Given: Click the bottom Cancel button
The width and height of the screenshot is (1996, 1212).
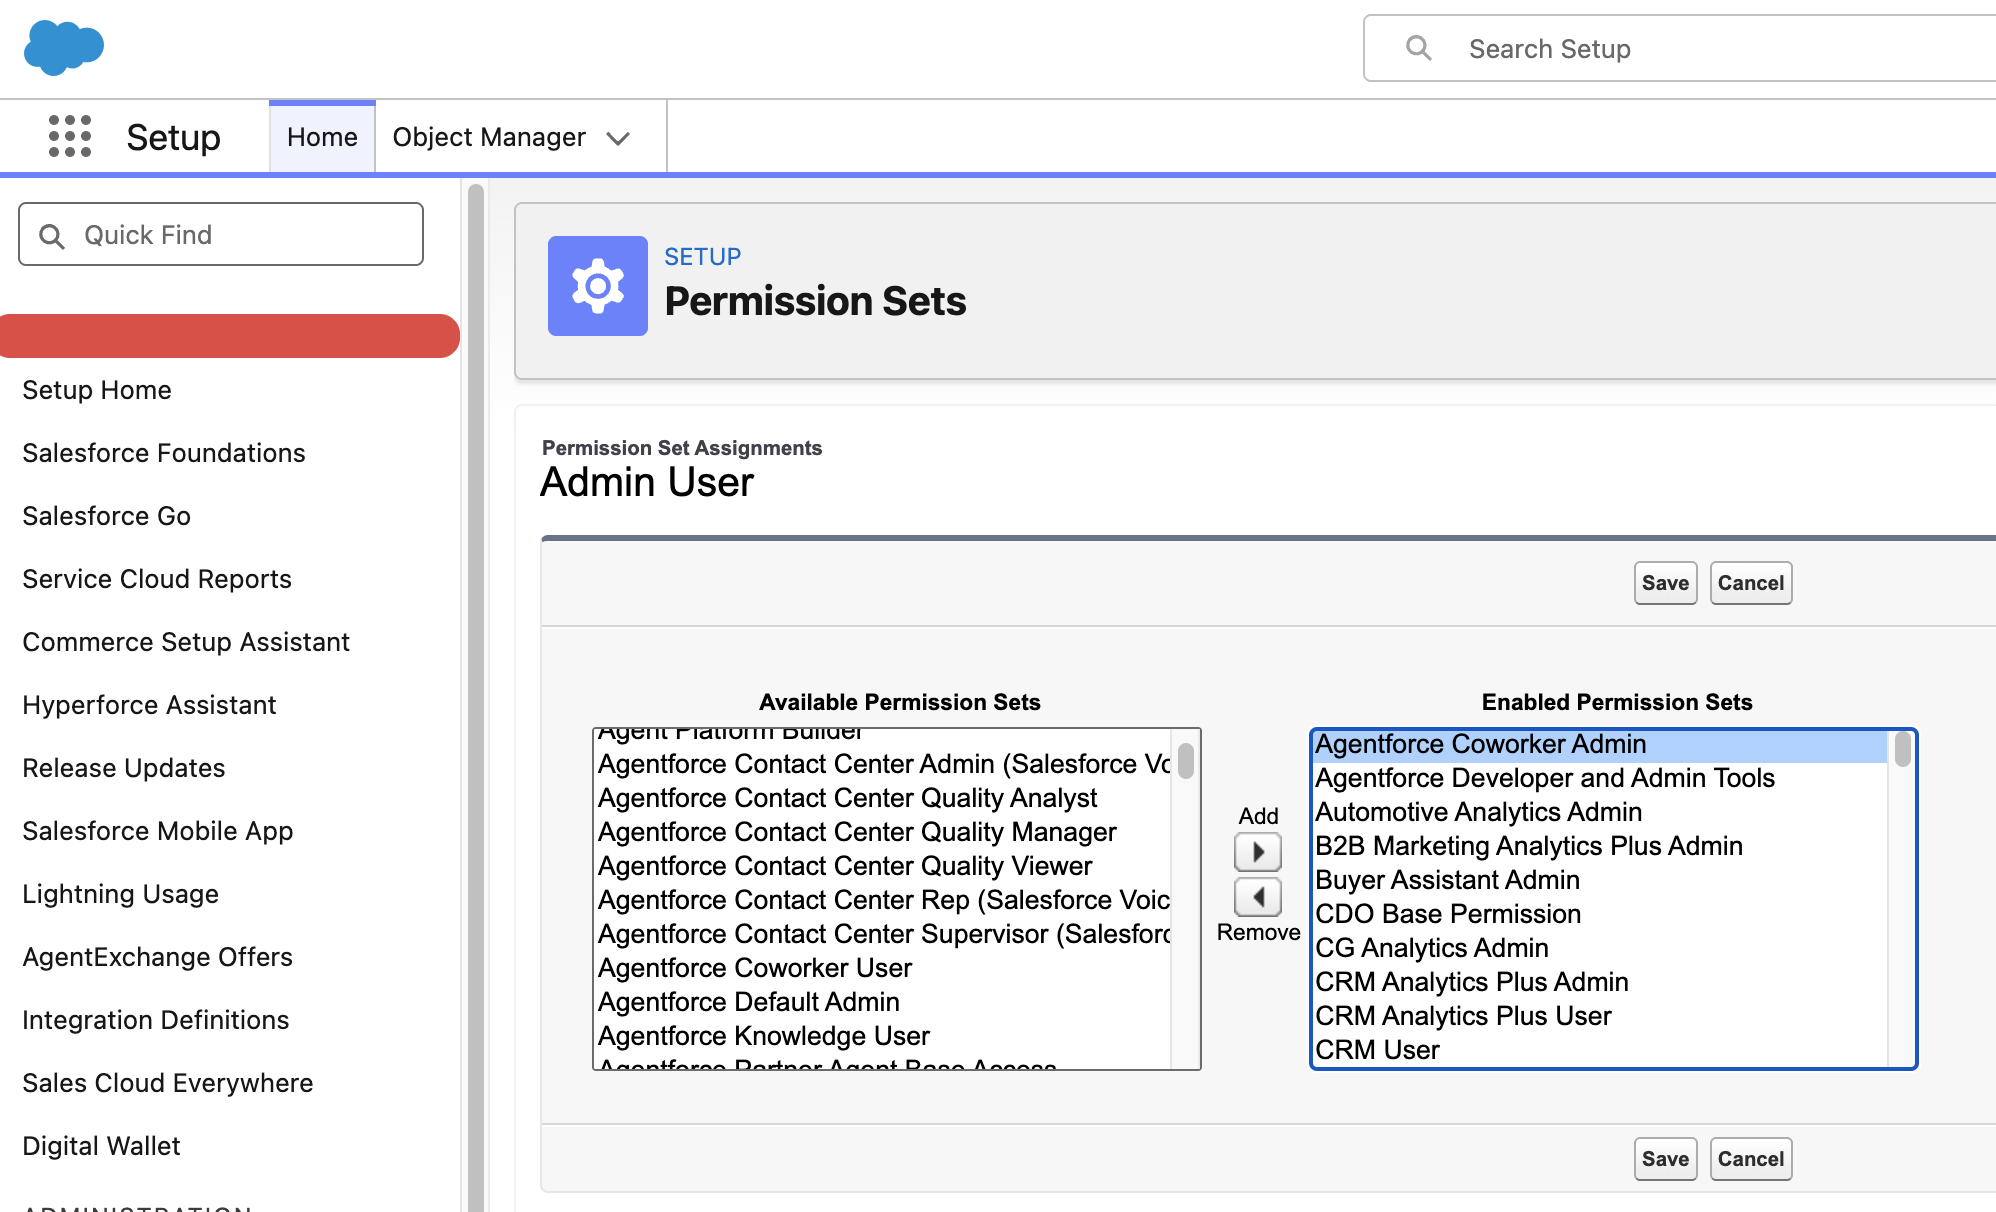Looking at the screenshot, I should click(x=1751, y=1159).
